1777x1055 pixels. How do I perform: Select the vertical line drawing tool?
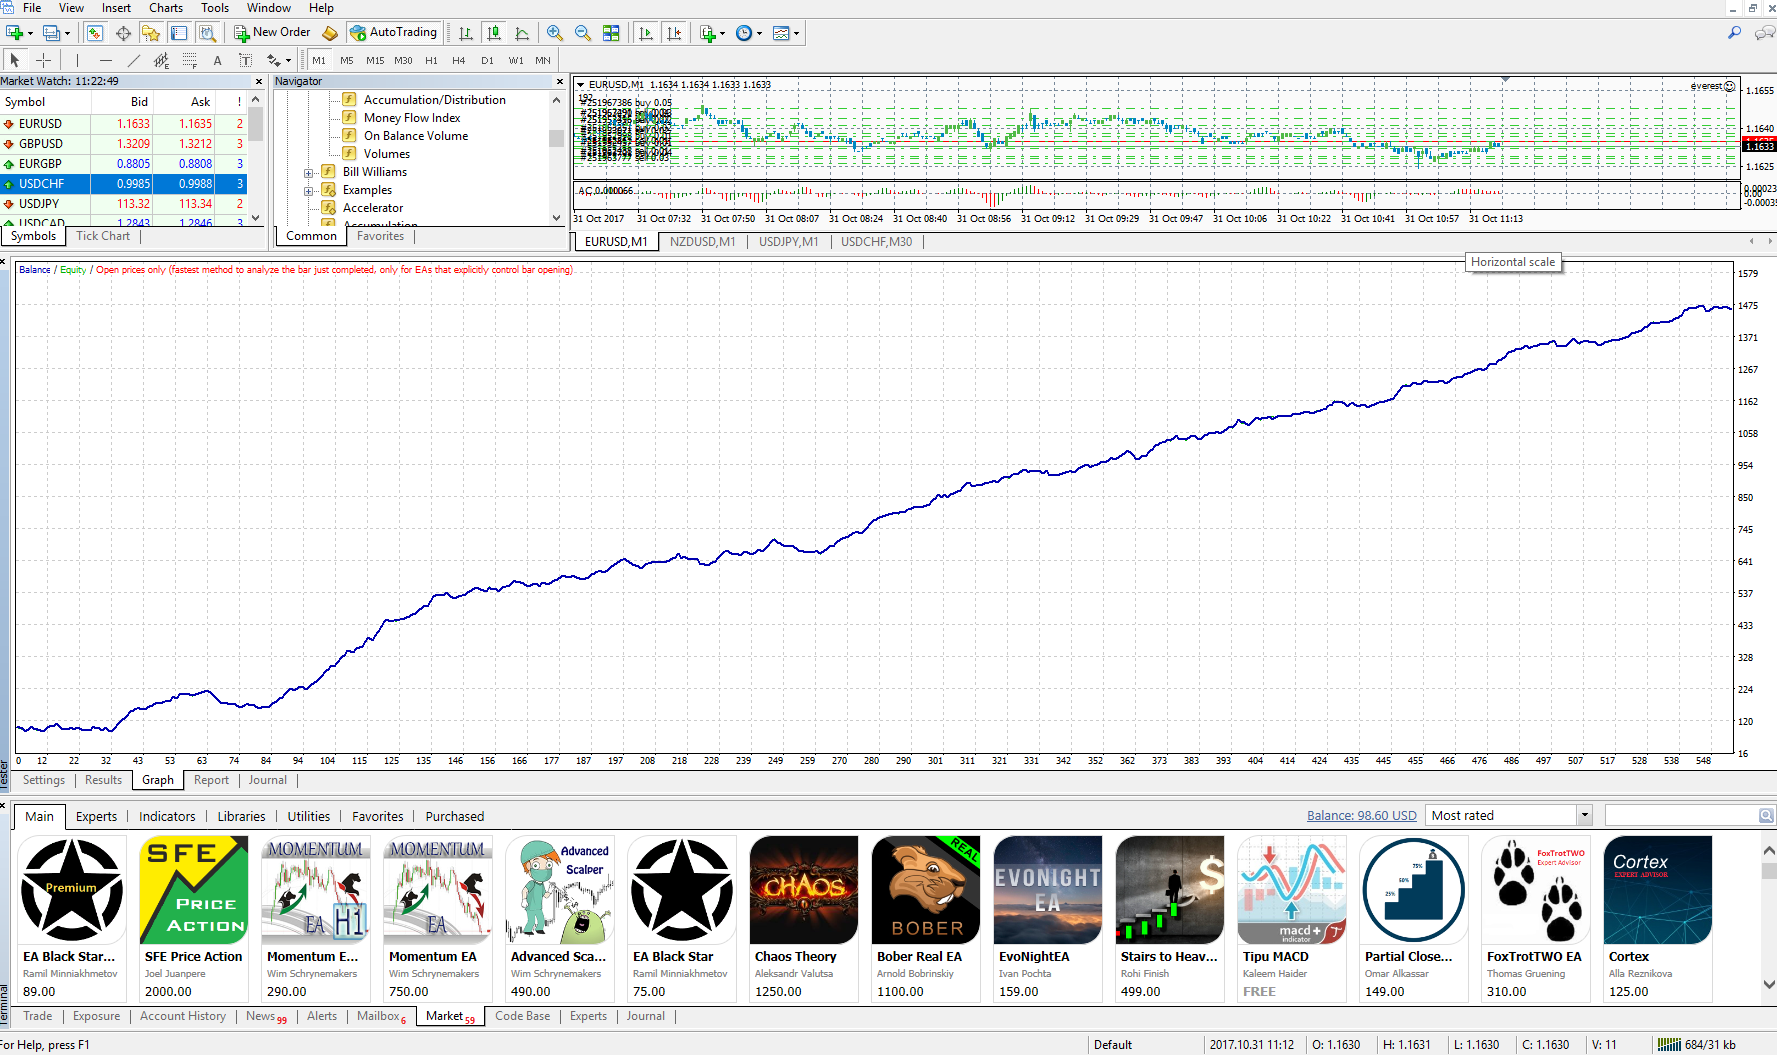point(77,60)
